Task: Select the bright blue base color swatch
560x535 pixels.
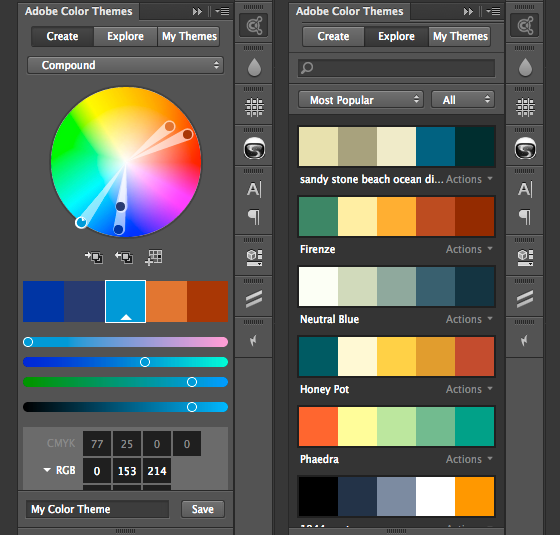Action: [x=125, y=301]
